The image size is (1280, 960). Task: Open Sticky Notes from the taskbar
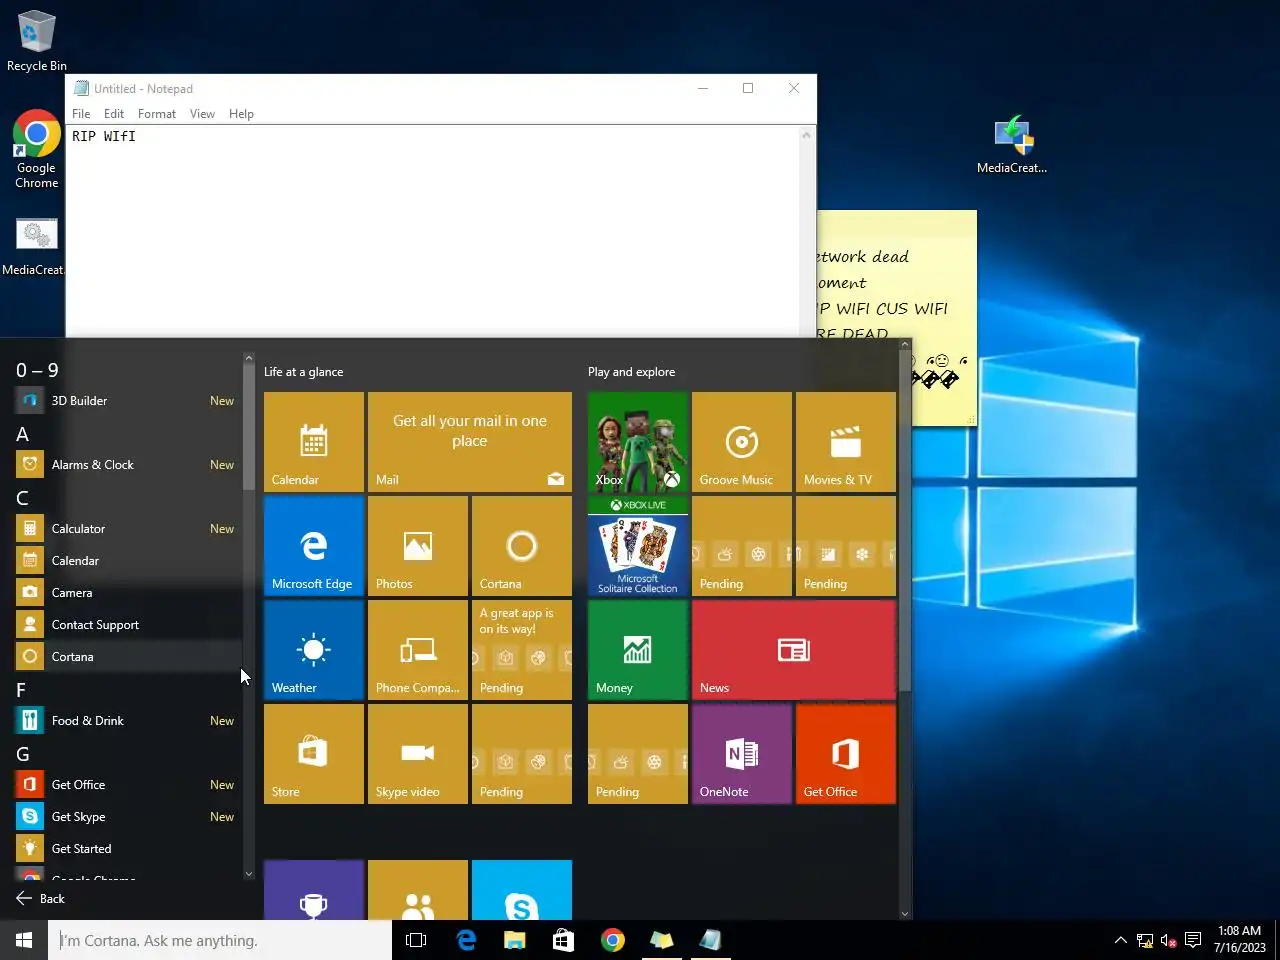tap(662, 940)
